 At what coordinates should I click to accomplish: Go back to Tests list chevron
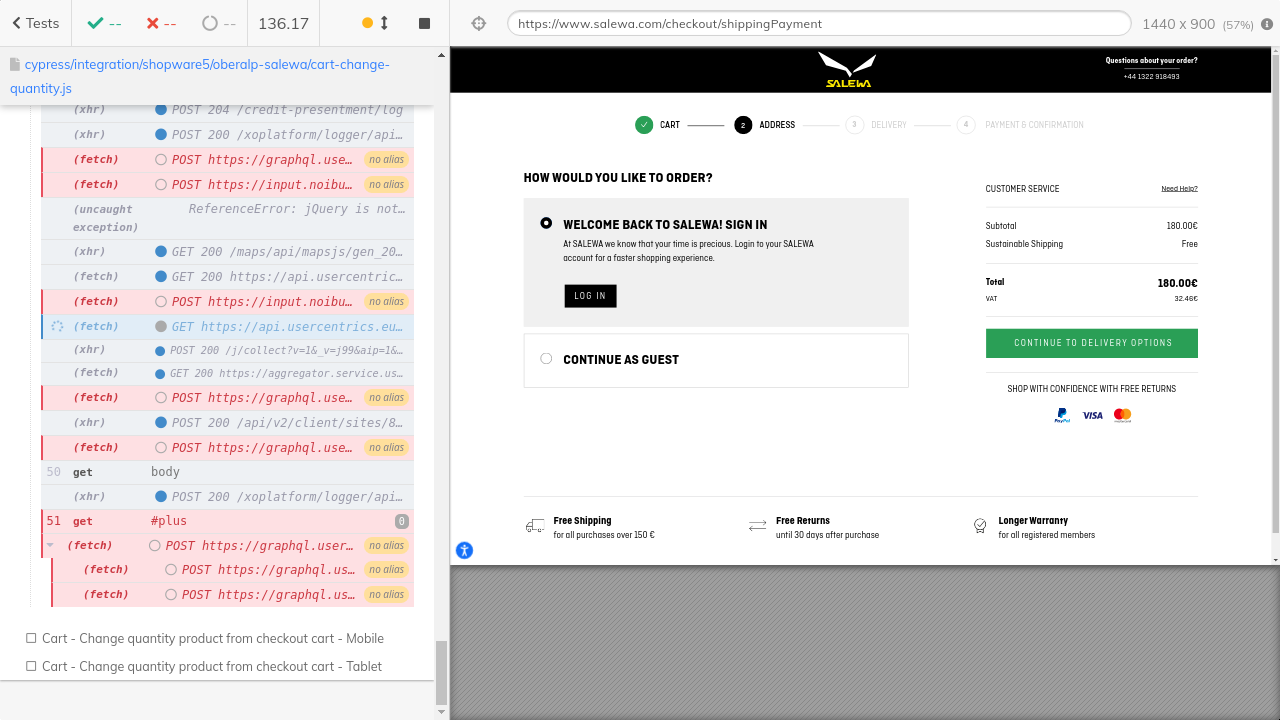click(17, 23)
